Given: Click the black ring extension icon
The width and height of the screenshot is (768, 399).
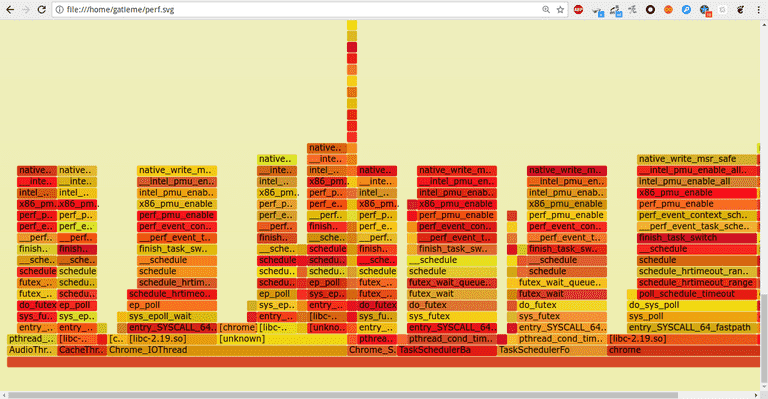Looking at the screenshot, I should pyautogui.click(x=650, y=9).
